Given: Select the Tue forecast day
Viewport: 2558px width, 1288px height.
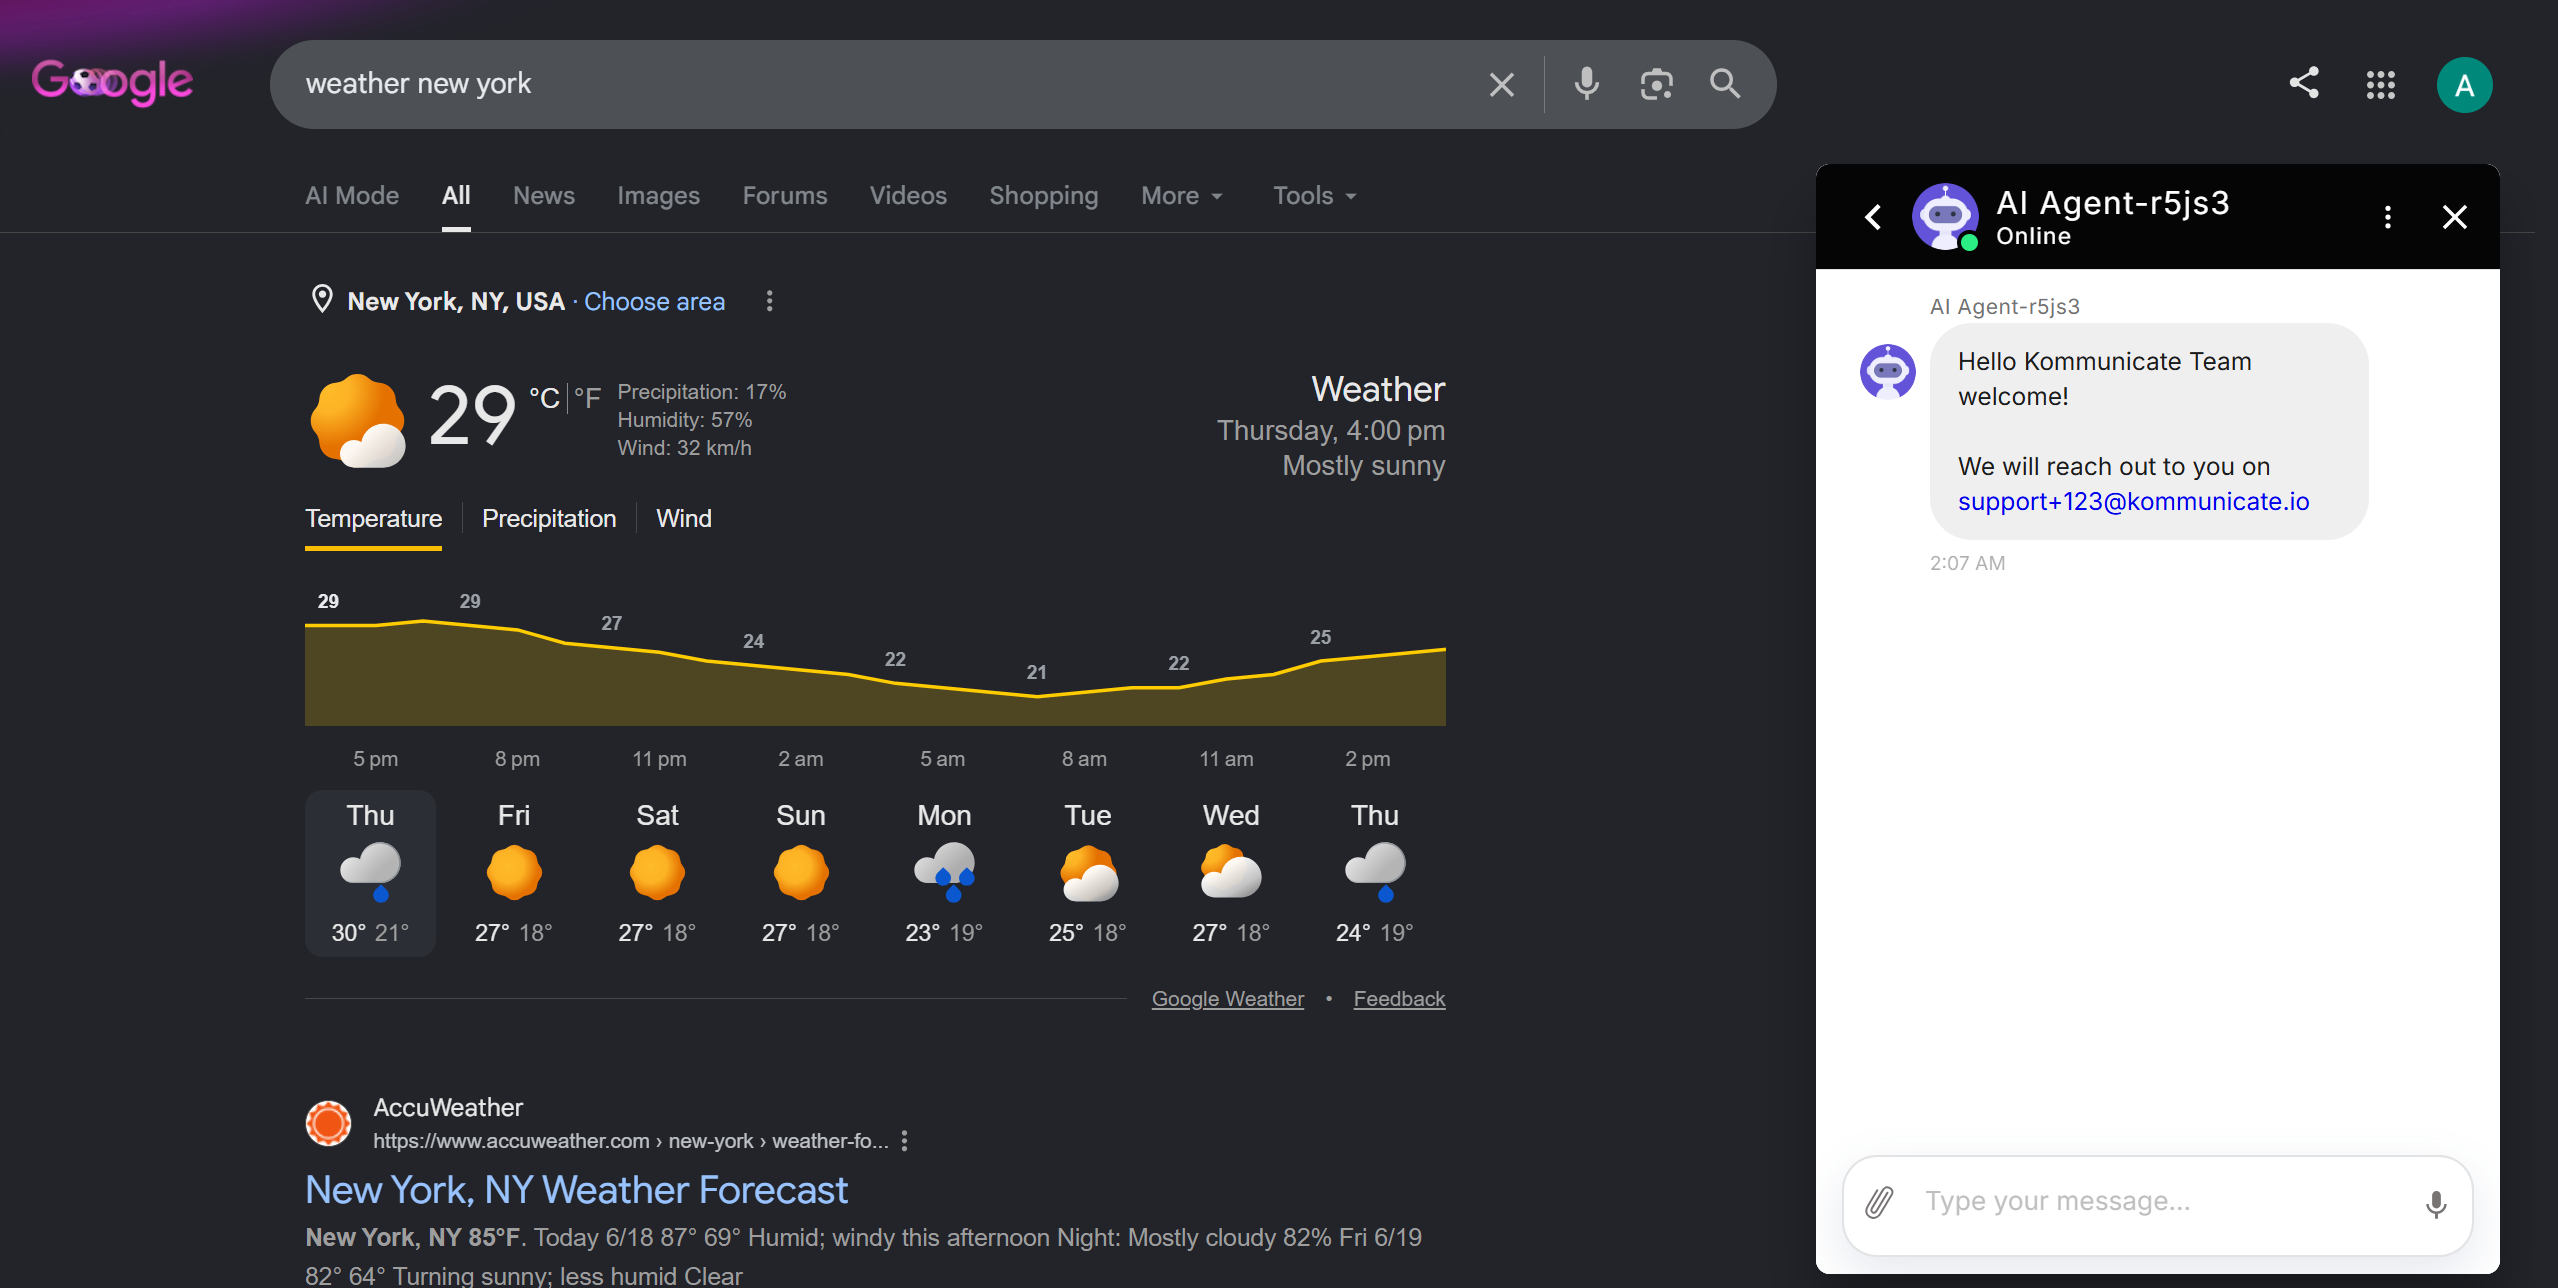Looking at the screenshot, I should click(1088, 873).
